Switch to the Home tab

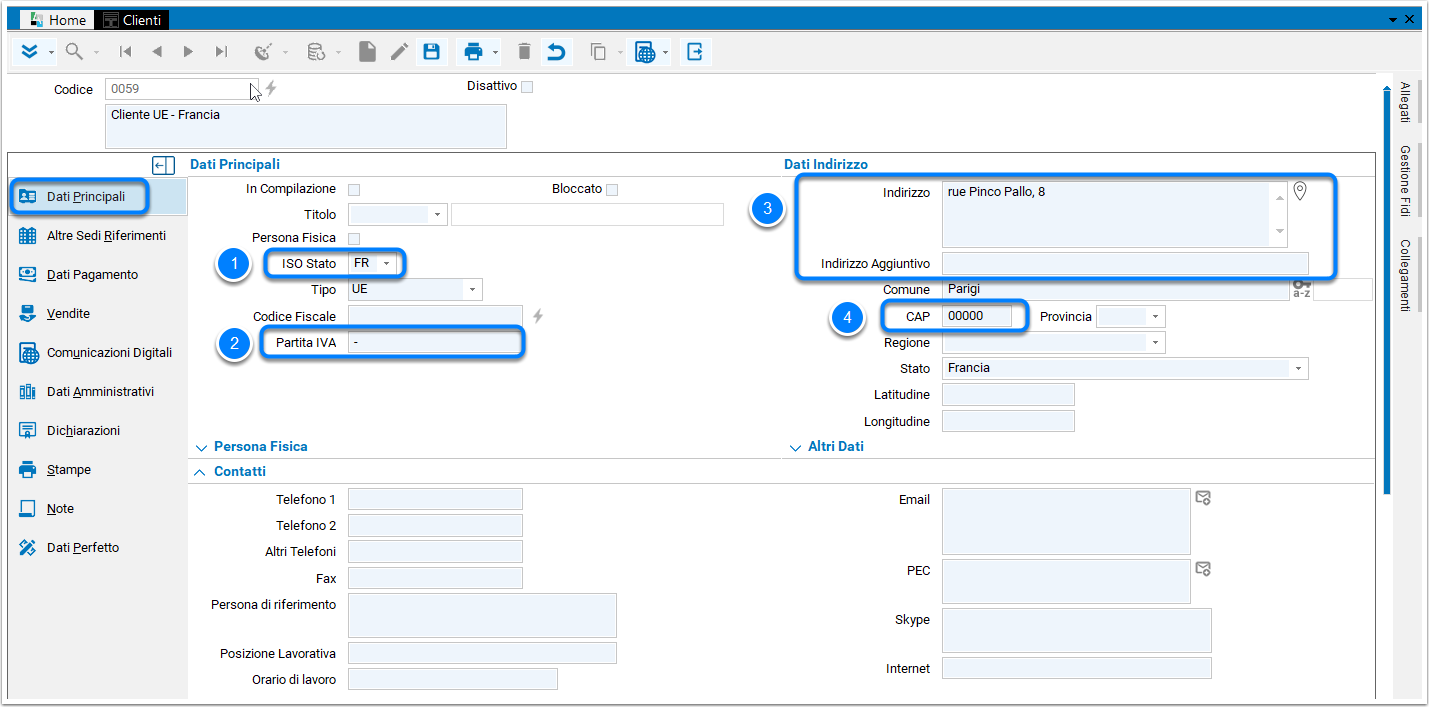(58, 20)
